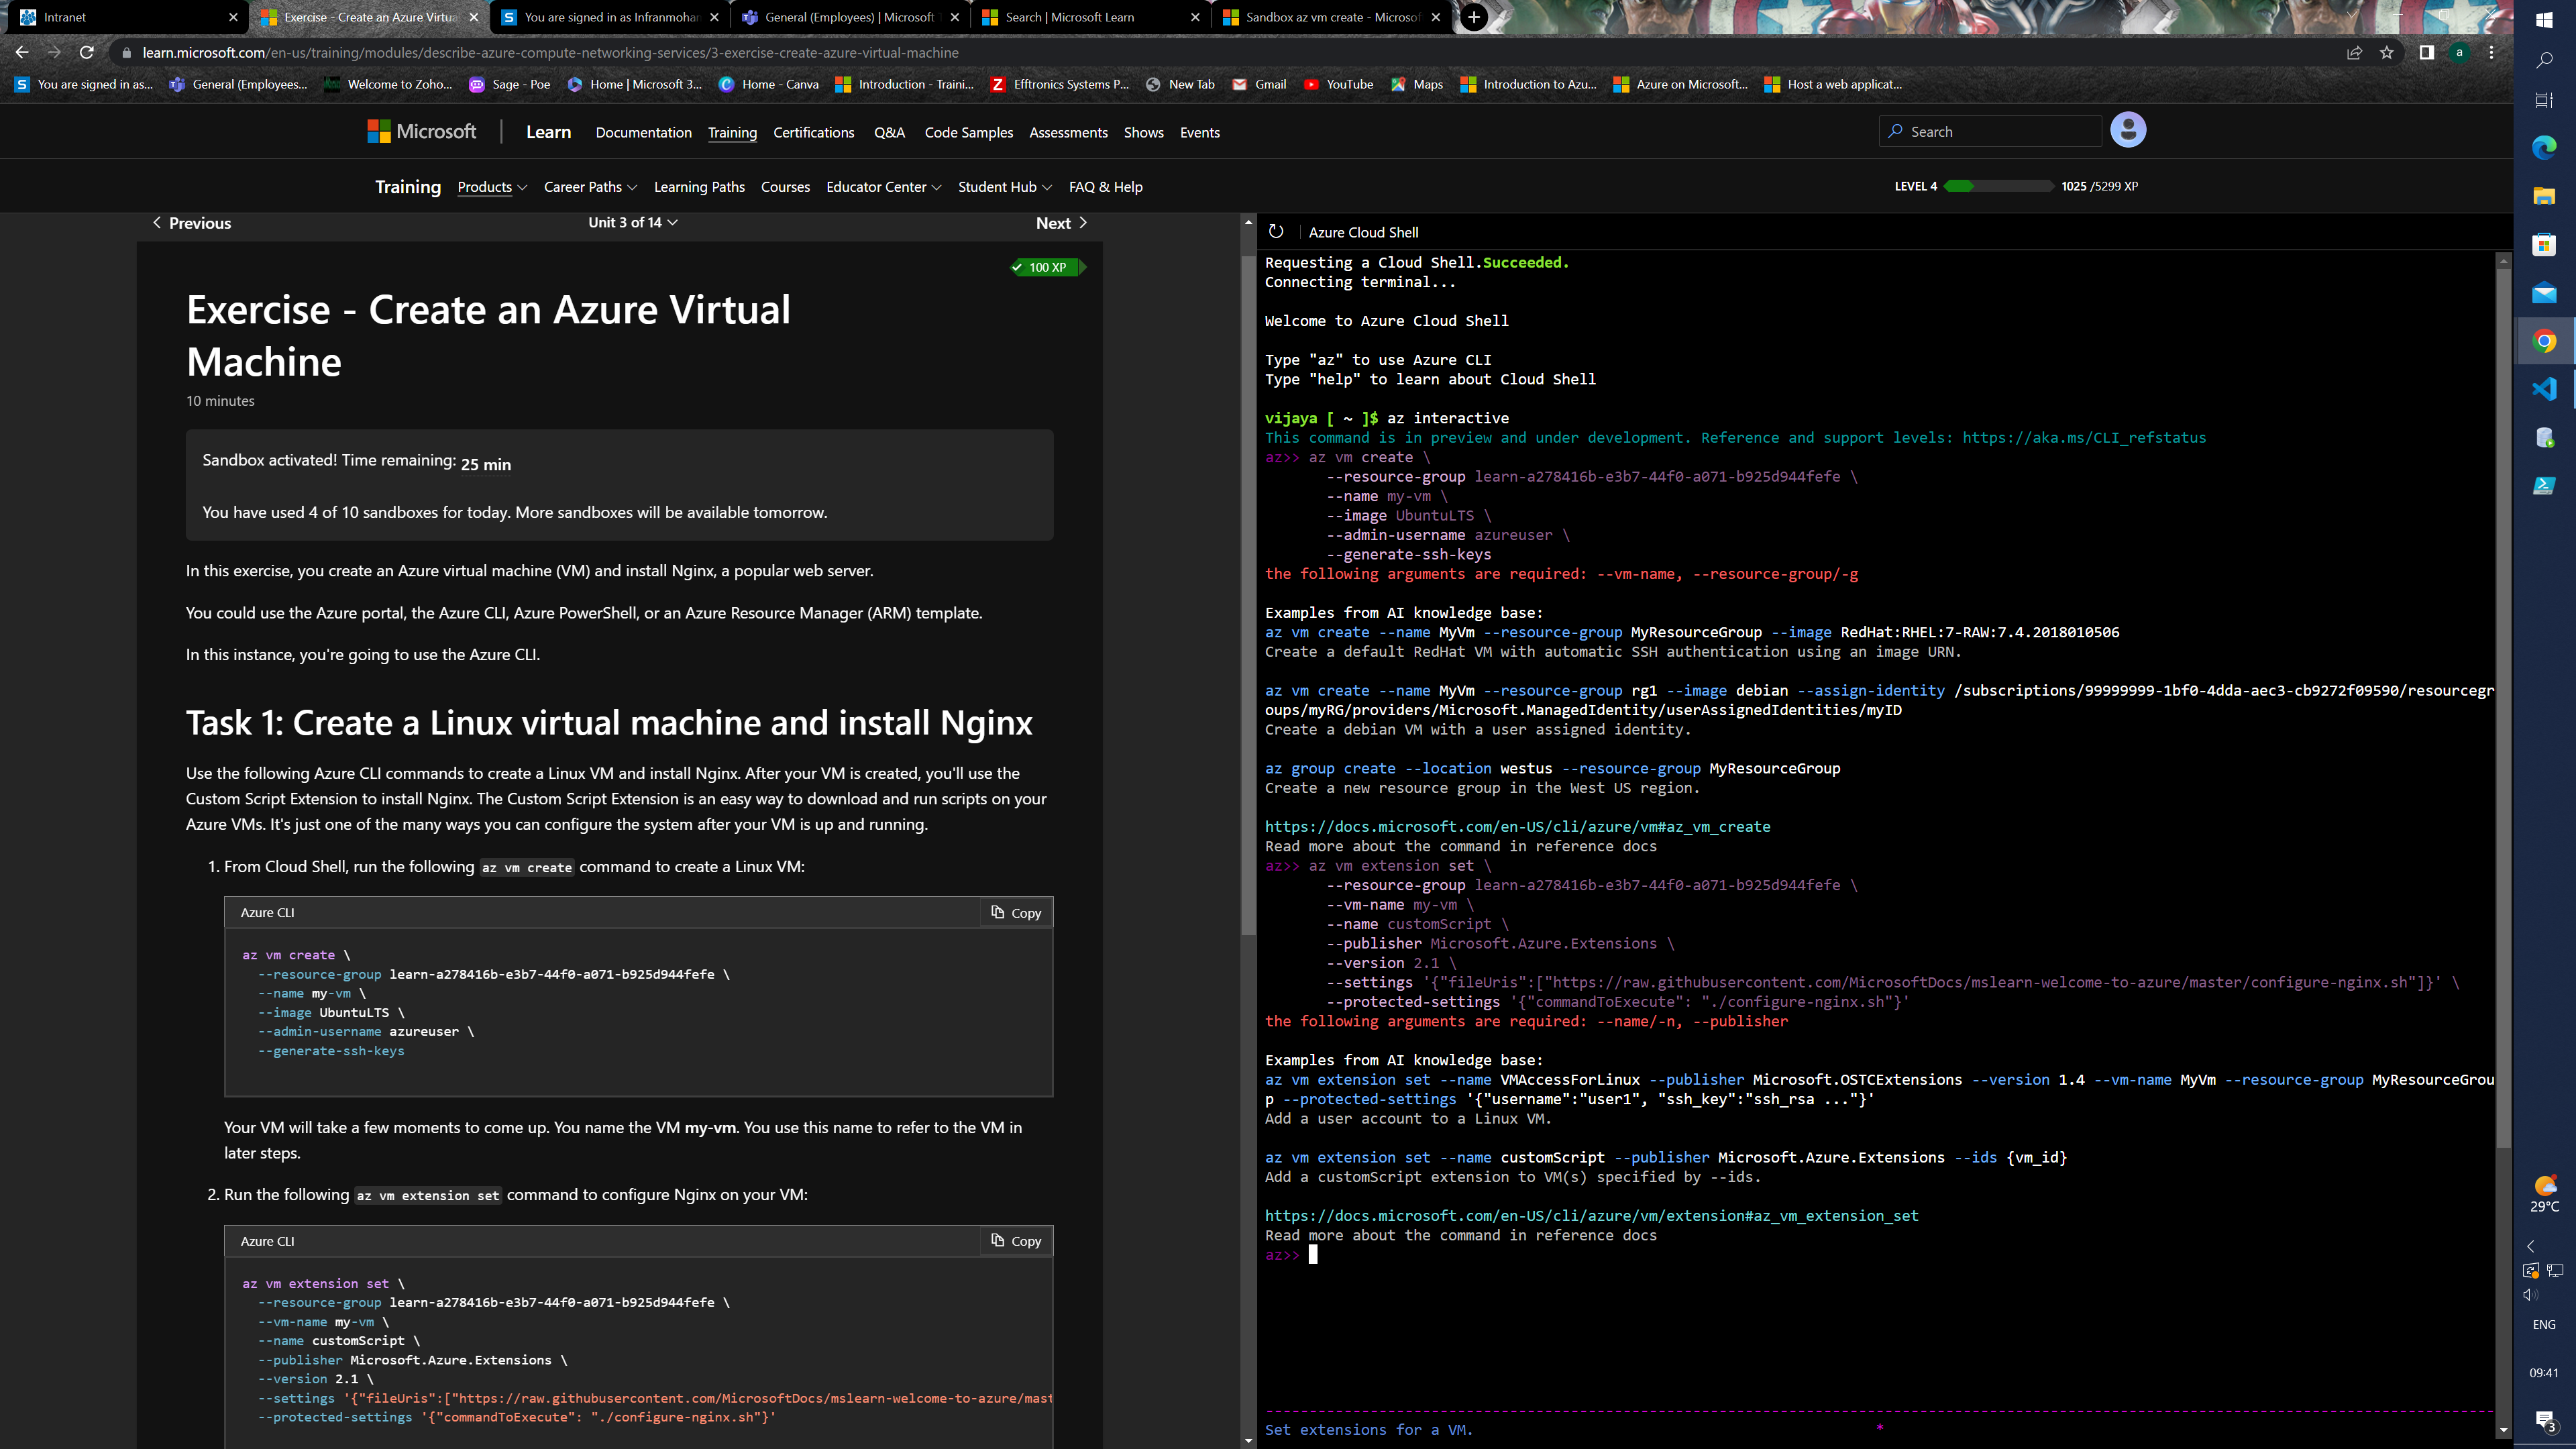Screen dimensions: 2576x1449
Task: Expand the Products dropdown
Action: [x=492, y=187]
